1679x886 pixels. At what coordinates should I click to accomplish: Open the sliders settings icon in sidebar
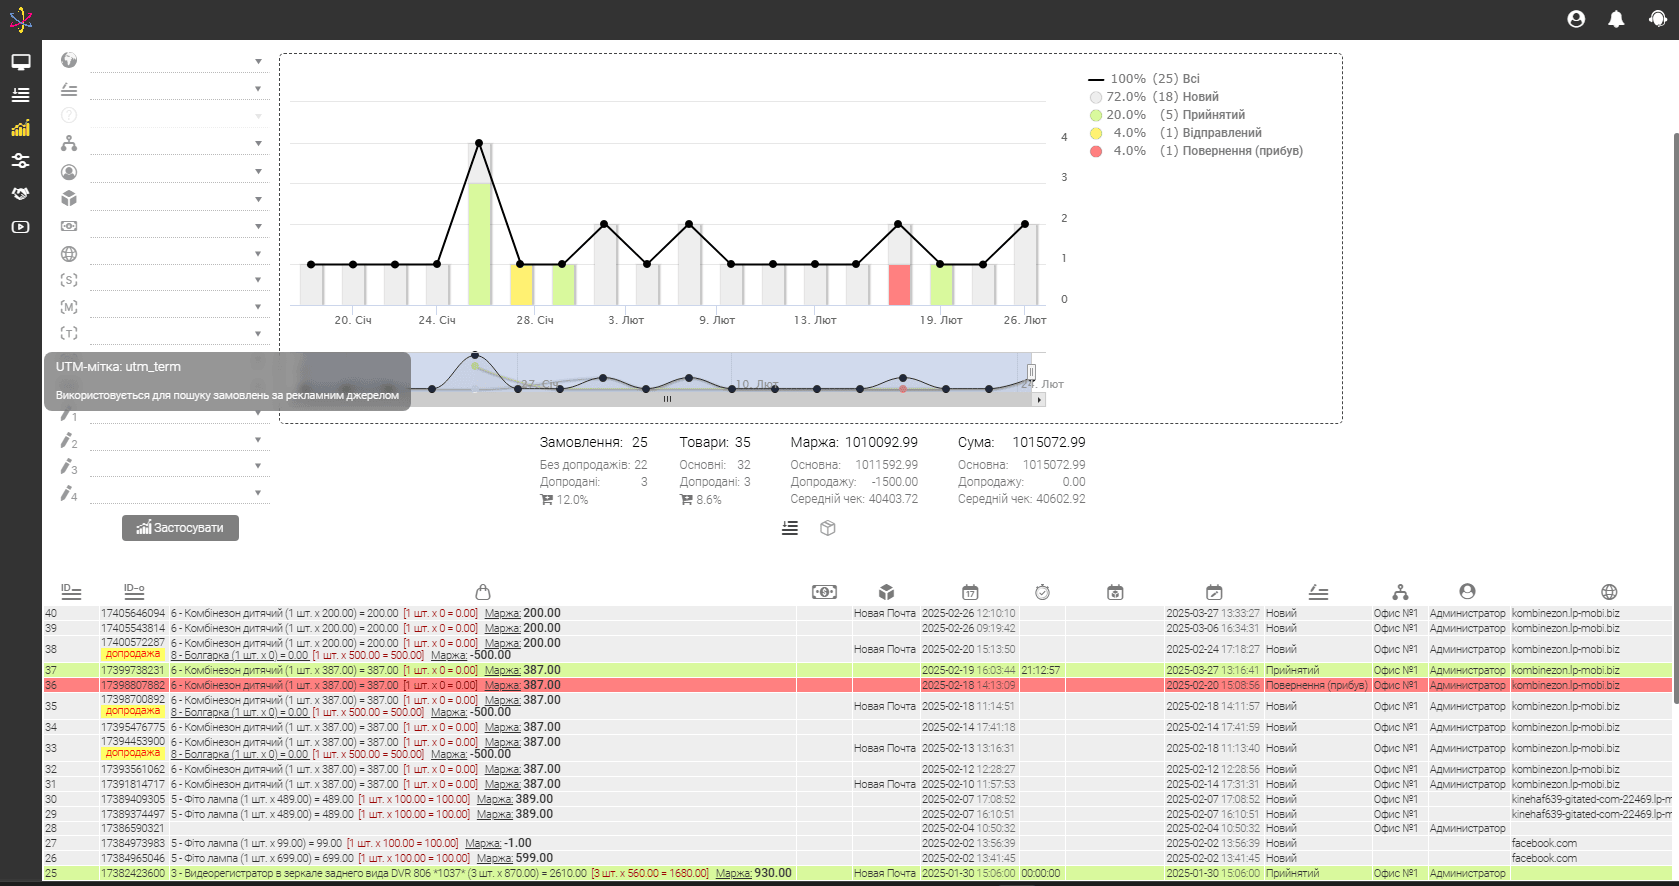(x=21, y=161)
